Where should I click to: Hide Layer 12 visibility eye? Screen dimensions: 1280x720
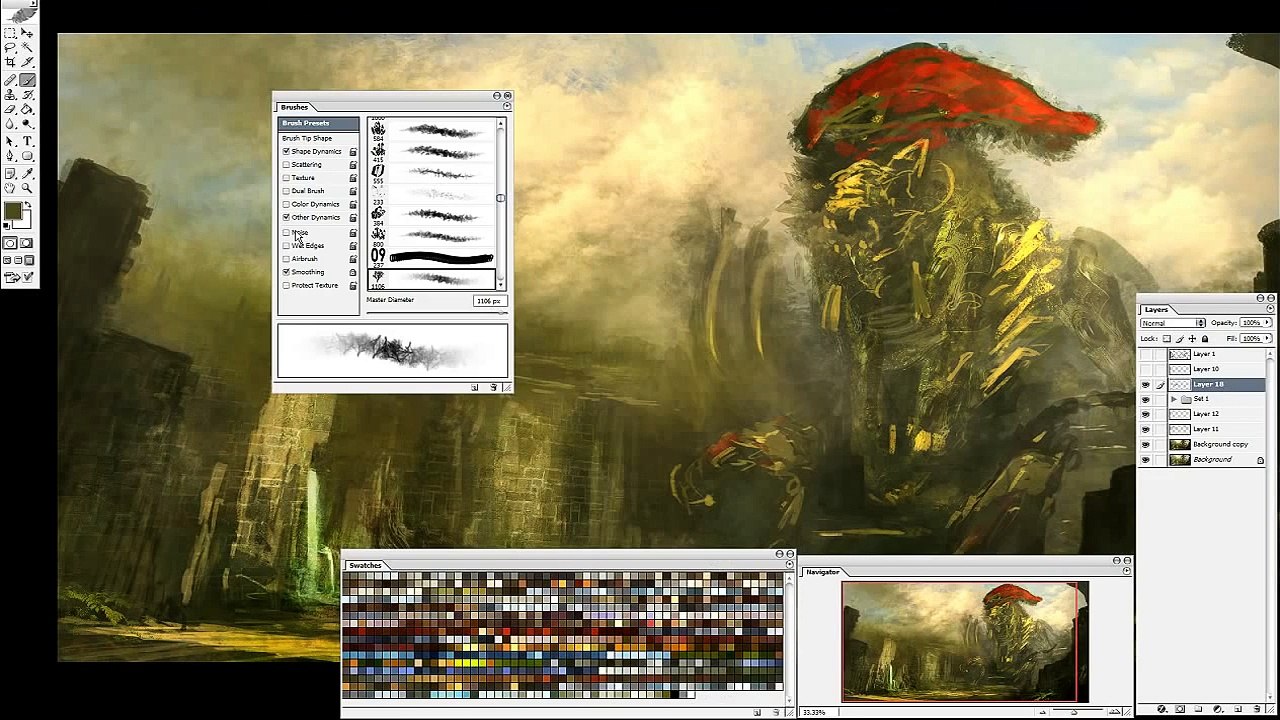point(1145,414)
